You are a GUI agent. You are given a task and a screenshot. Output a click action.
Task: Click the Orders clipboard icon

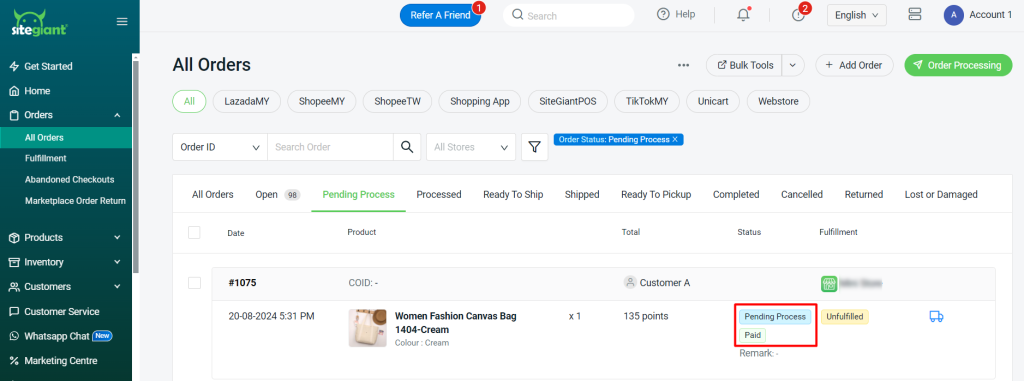coord(14,115)
